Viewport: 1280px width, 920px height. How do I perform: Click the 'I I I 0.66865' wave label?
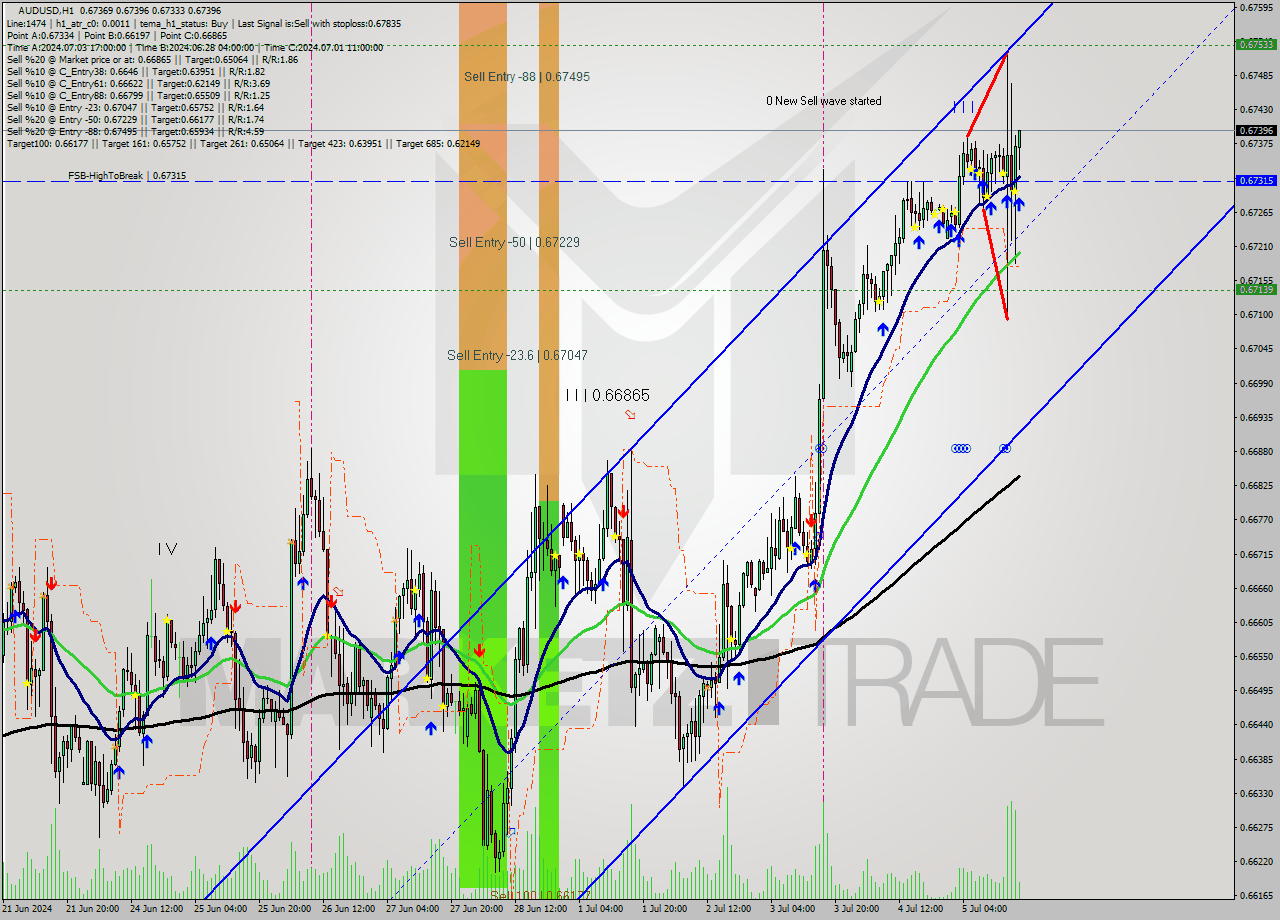point(607,395)
